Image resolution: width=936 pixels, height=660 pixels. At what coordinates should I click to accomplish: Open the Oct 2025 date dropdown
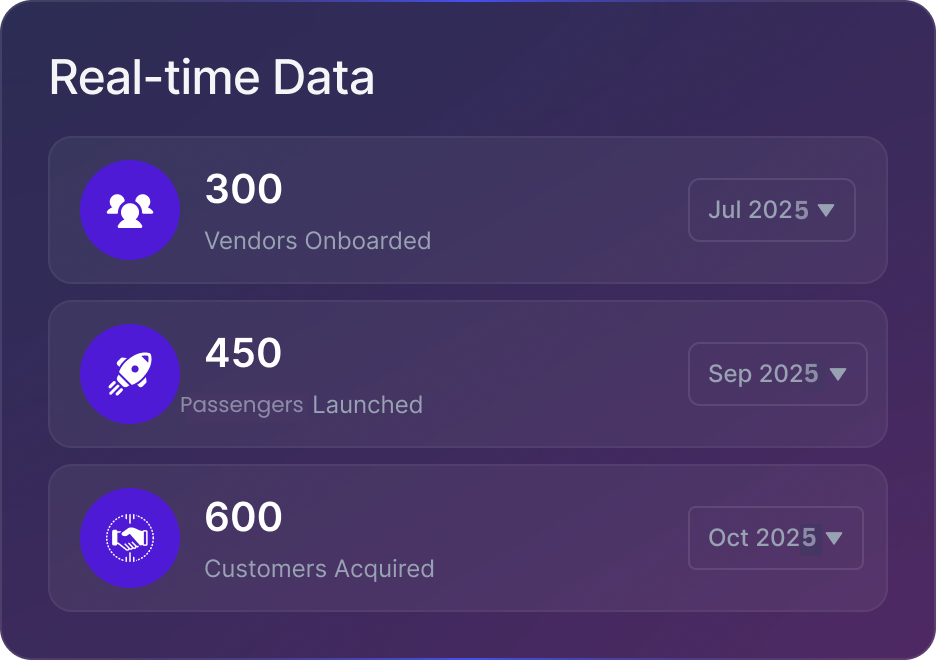click(x=775, y=538)
